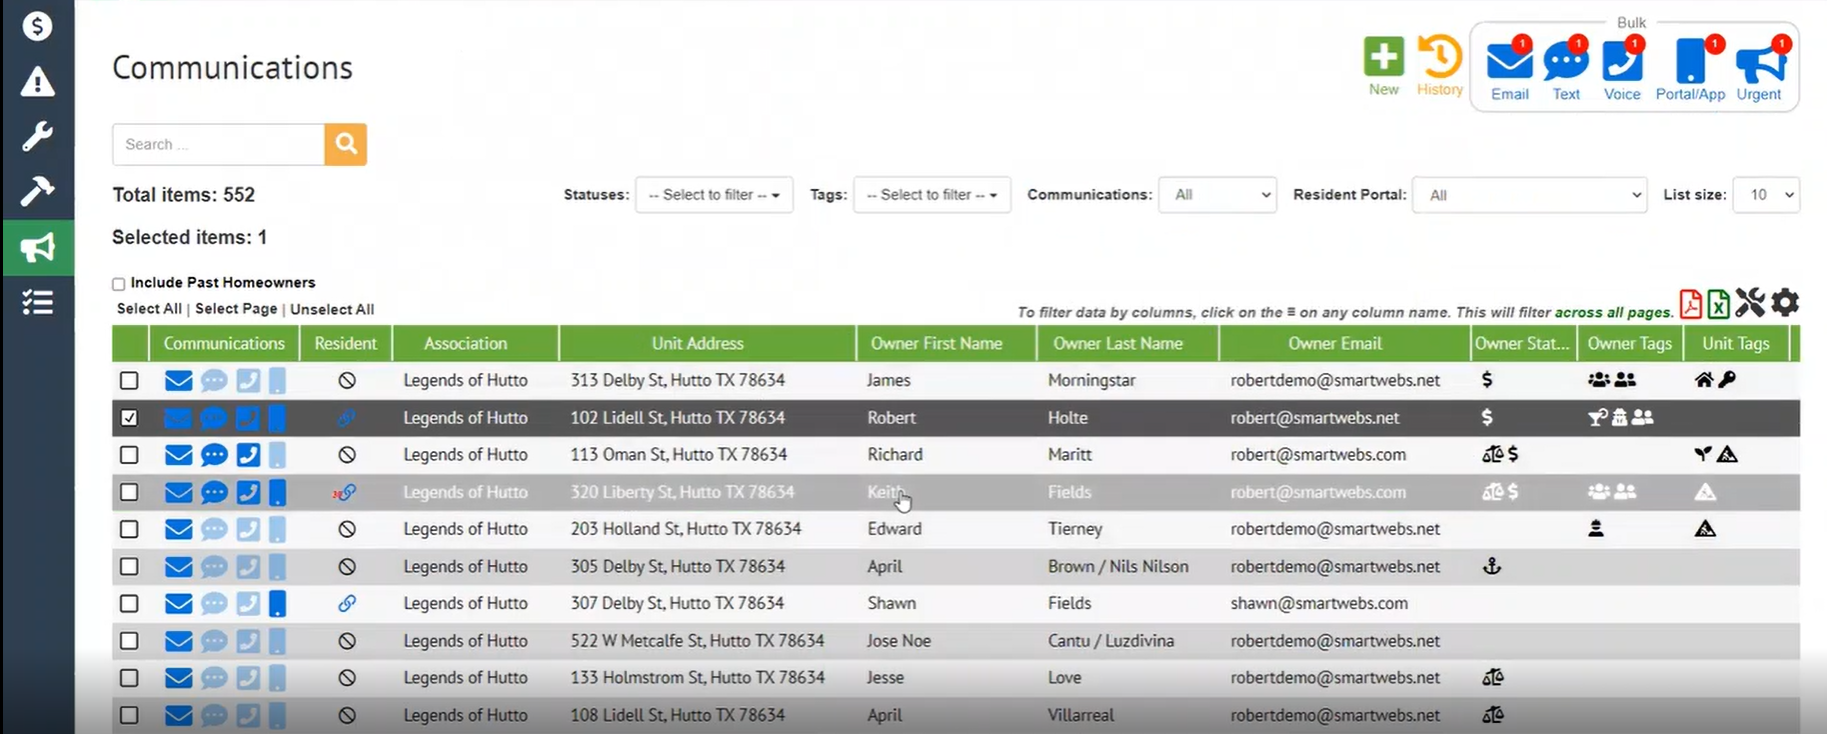
Task: Click the Excel export icon
Action: click(1718, 303)
